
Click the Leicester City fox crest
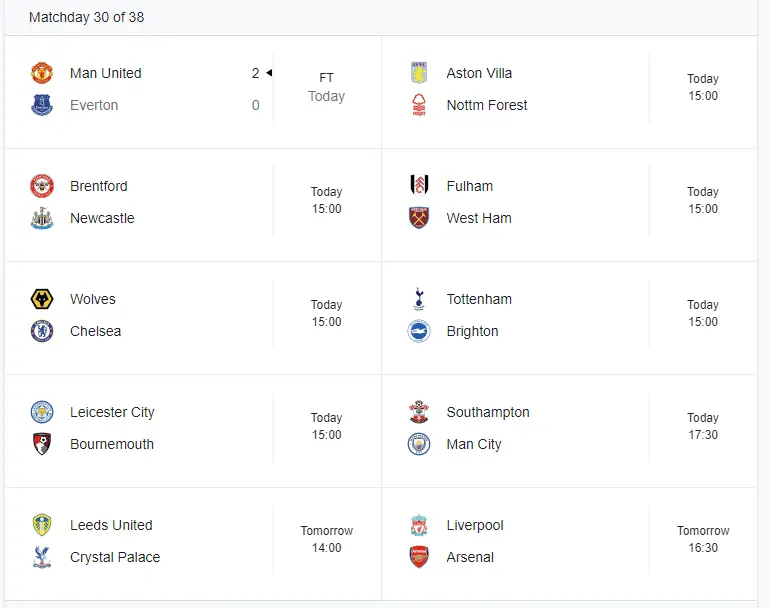click(42, 412)
